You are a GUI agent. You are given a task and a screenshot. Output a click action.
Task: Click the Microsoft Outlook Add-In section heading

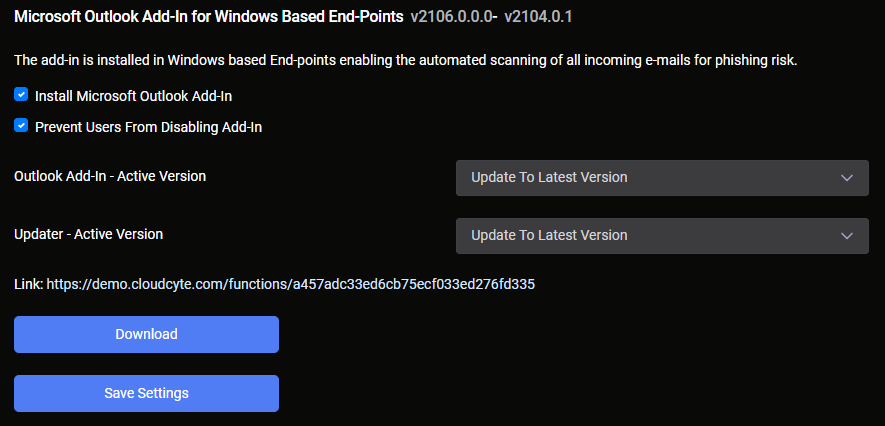point(208,17)
